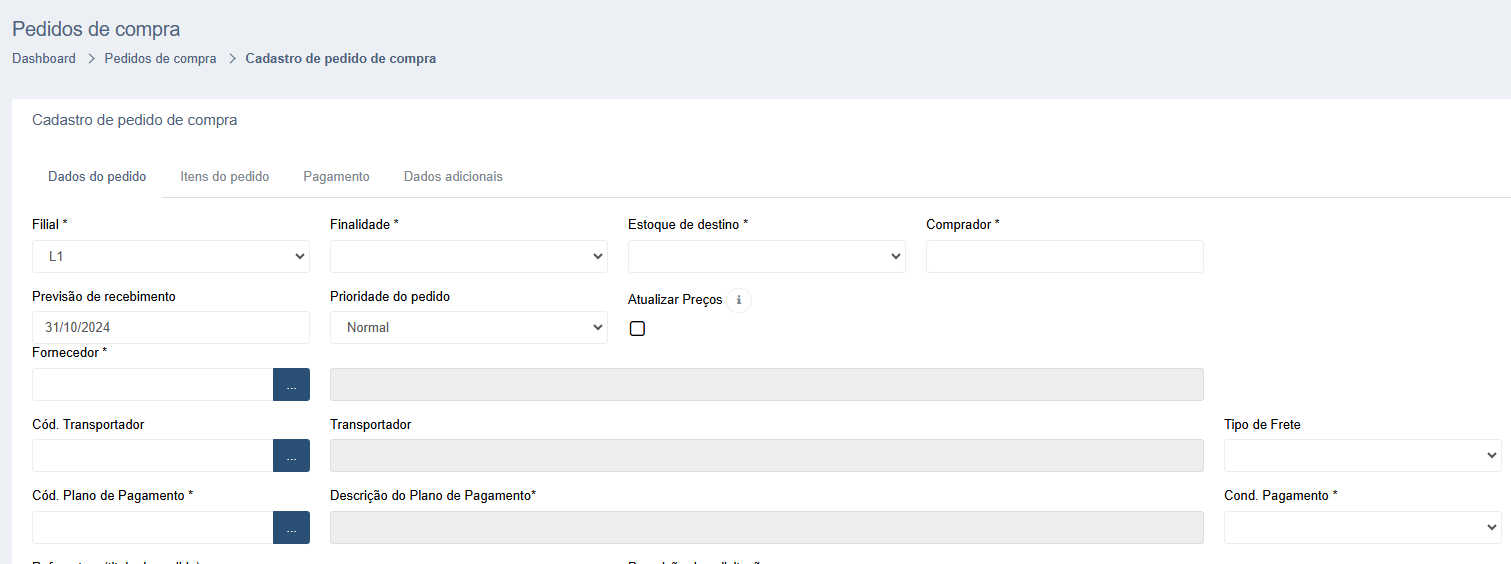Image resolution: width=1511 pixels, height=564 pixels.
Task: Open the Cód. Plano de Pagamento lookup button
Action: point(291,528)
